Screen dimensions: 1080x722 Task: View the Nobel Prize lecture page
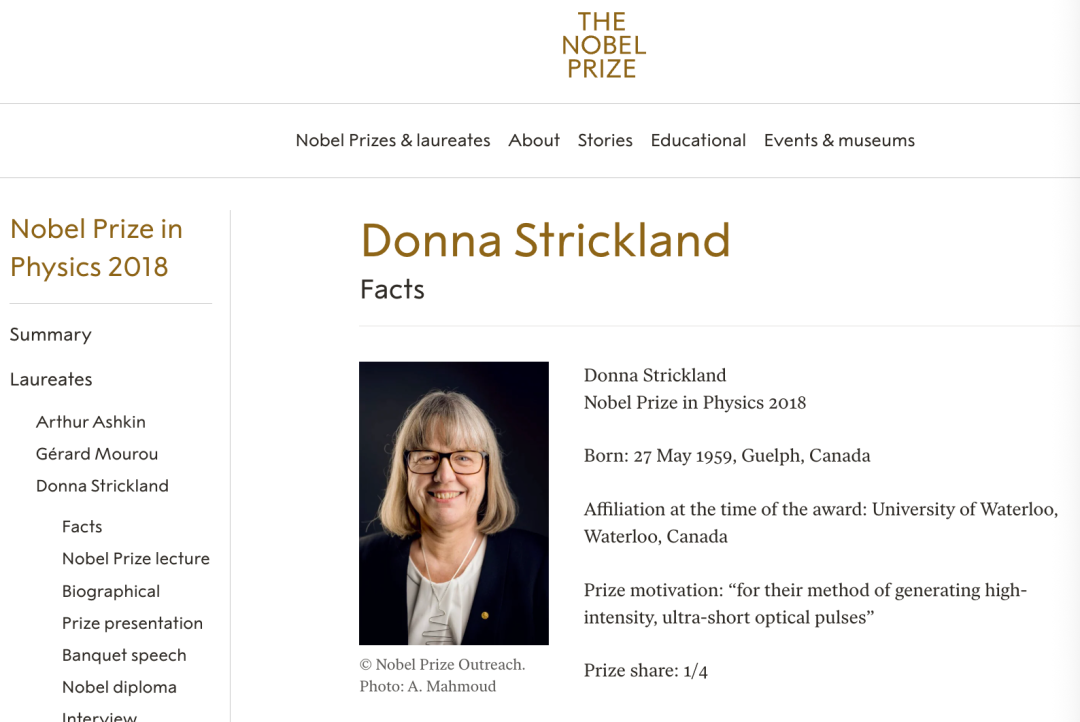pos(136,559)
